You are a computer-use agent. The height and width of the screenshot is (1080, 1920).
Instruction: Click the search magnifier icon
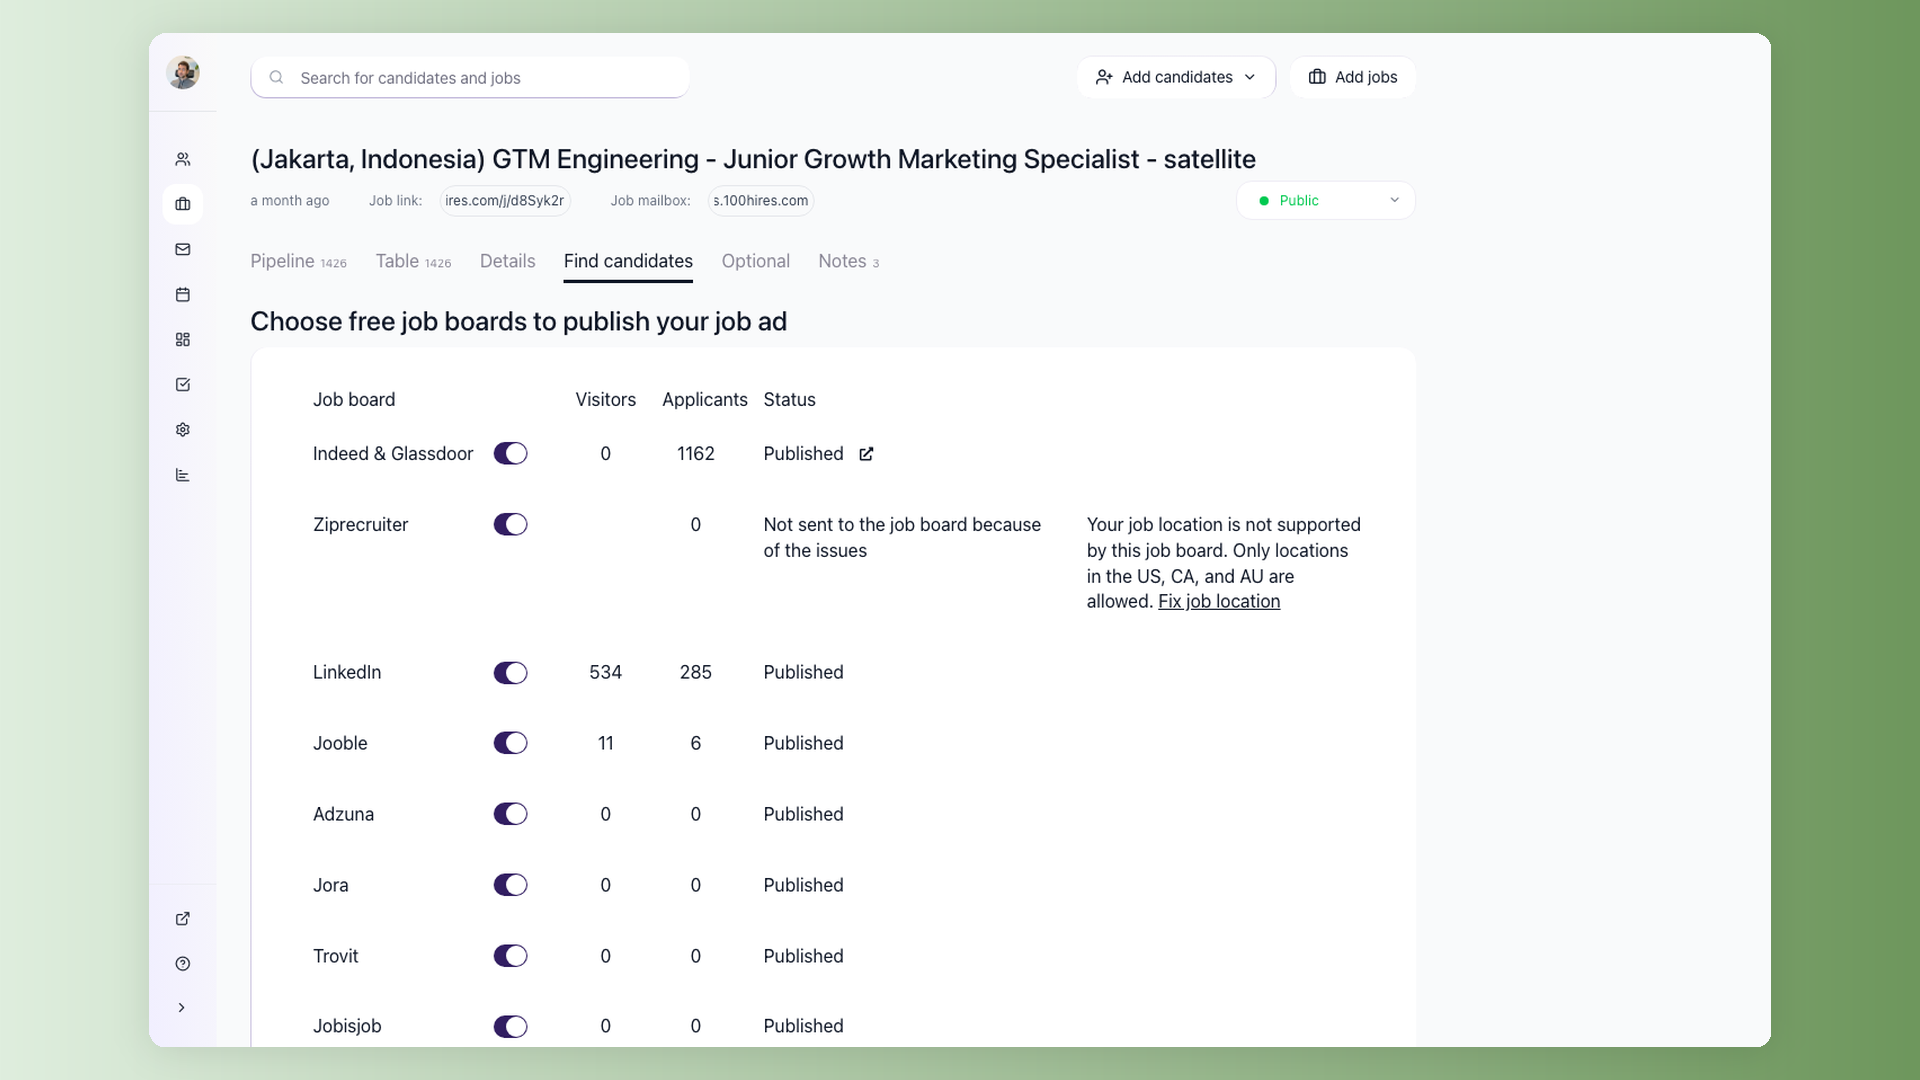click(x=277, y=77)
